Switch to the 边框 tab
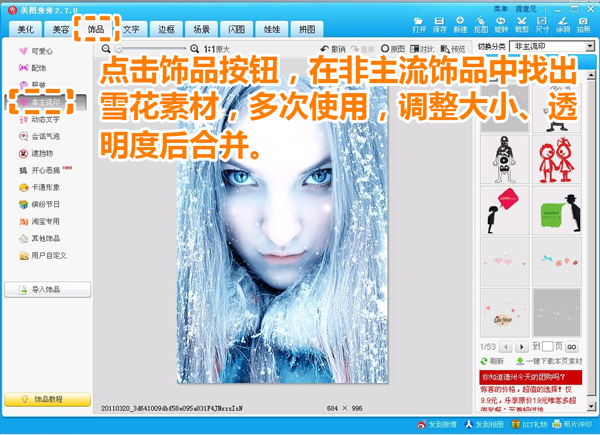600x435 pixels. (x=166, y=29)
